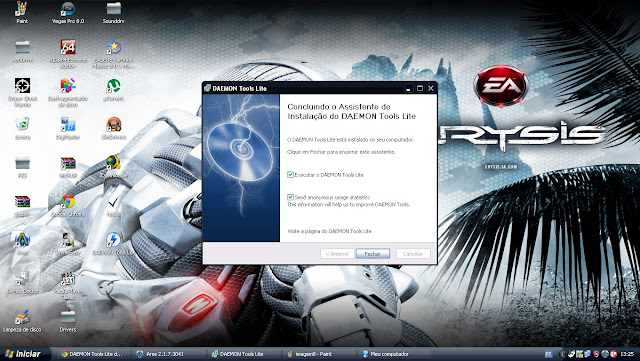This screenshot has width=640, height=361.
Task: Open the person with tool shortcut icon
Action: coord(68,240)
